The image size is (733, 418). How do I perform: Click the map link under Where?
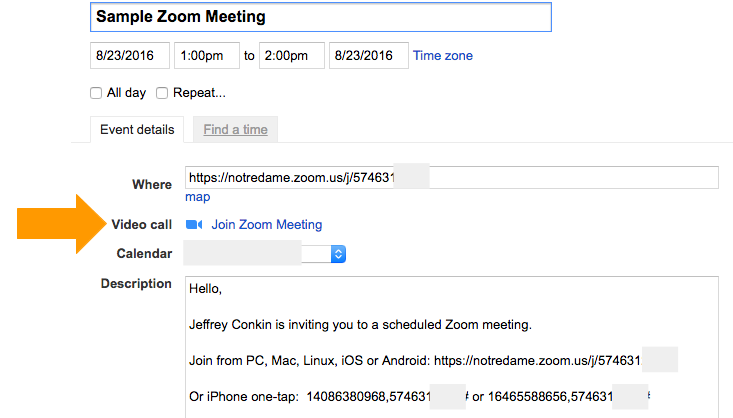tap(197, 197)
